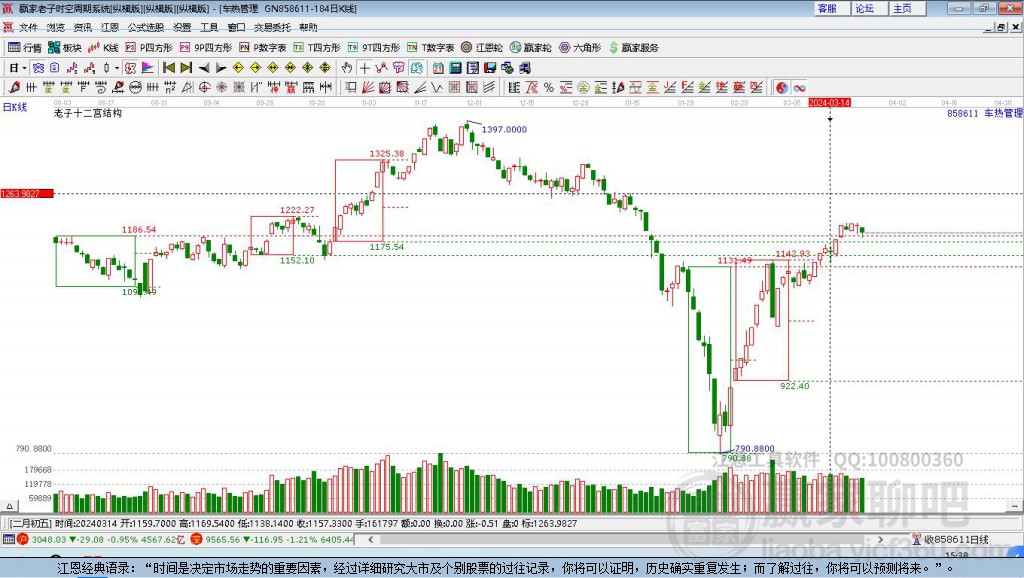Click the 客服 customer service button

coord(831,8)
